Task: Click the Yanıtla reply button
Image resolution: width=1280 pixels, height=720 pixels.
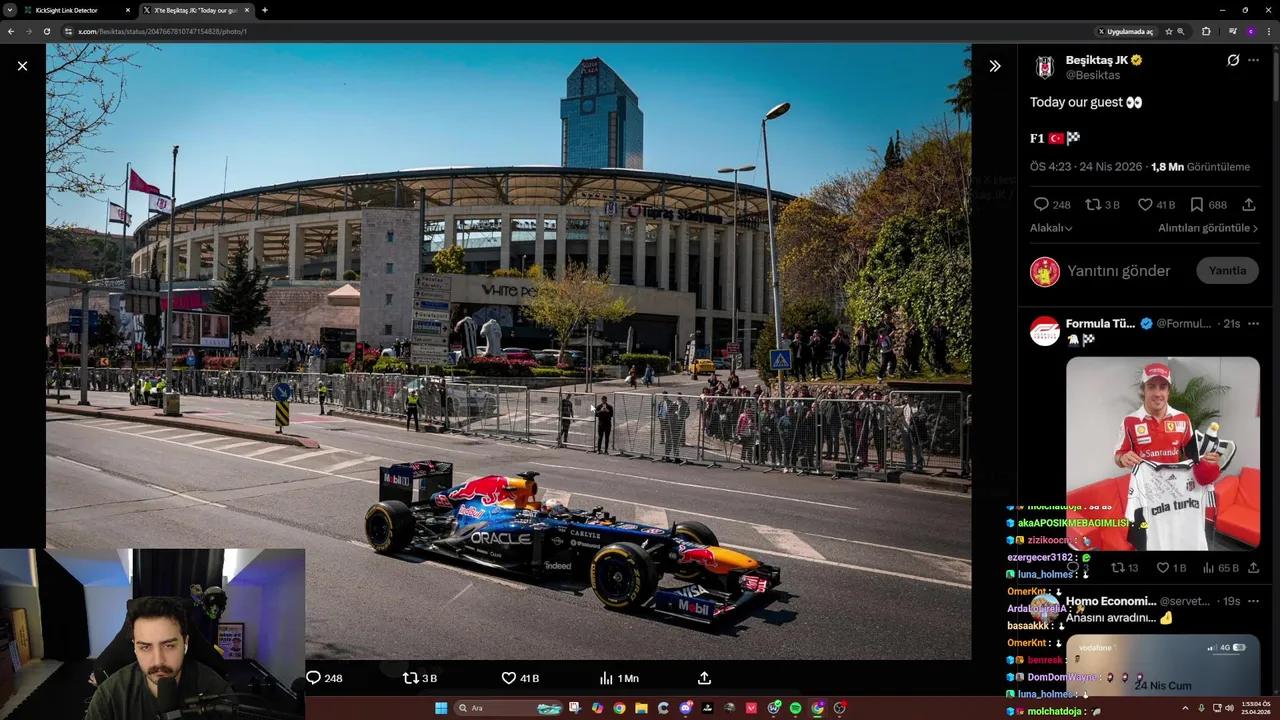Action: 1227,271
